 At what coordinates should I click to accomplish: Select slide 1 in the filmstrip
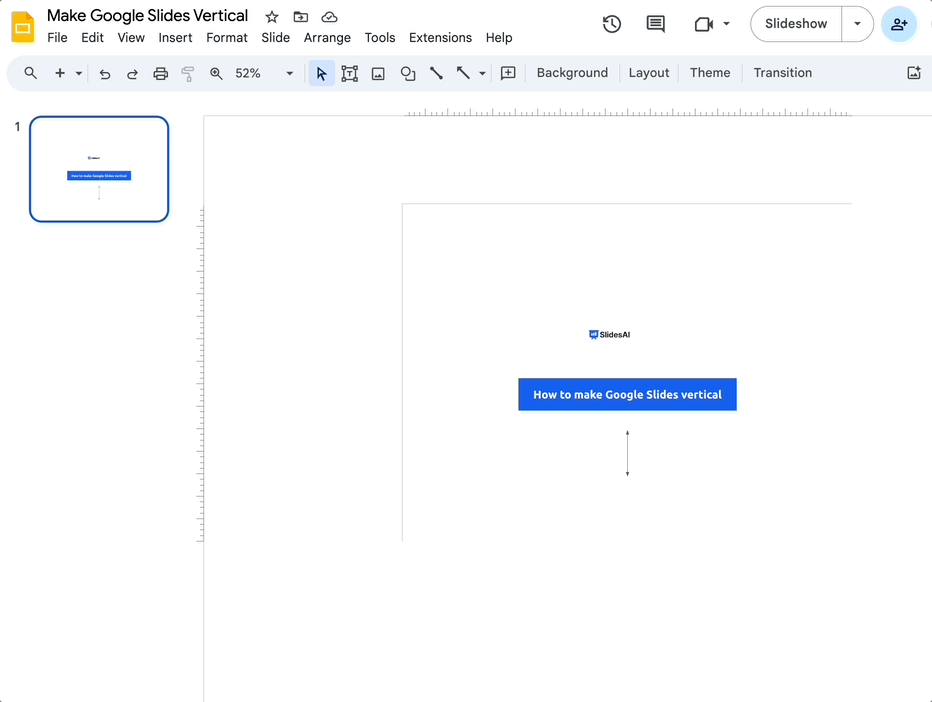point(98,168)
